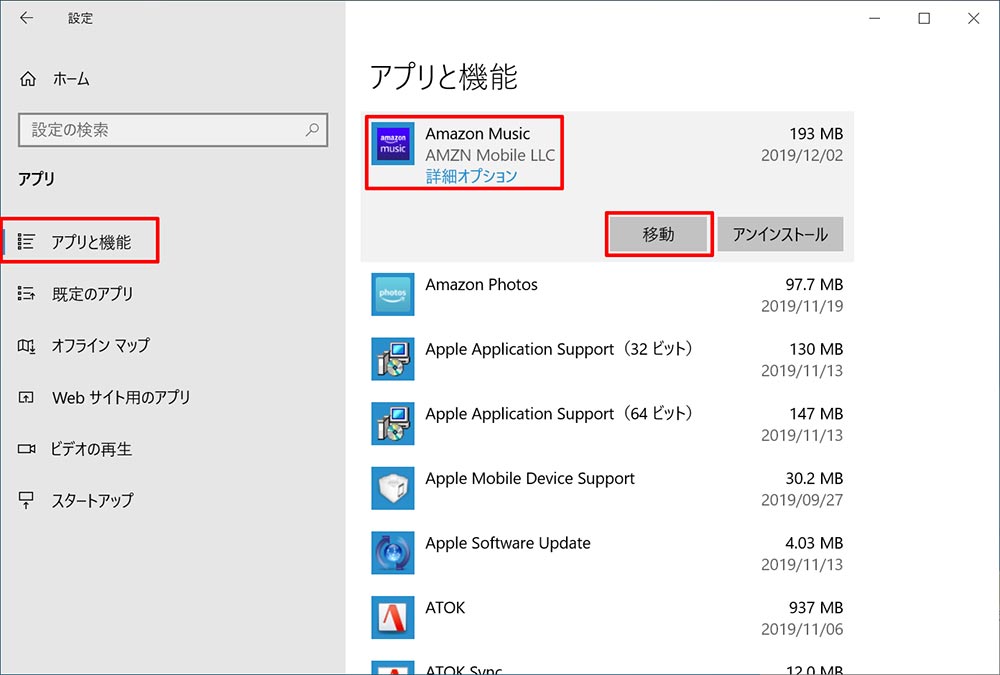Viewport: 1000px width, 675px height.
Task: Click the Apple Software Update icon
Action: pyautogui.click(x=393, y=553)
